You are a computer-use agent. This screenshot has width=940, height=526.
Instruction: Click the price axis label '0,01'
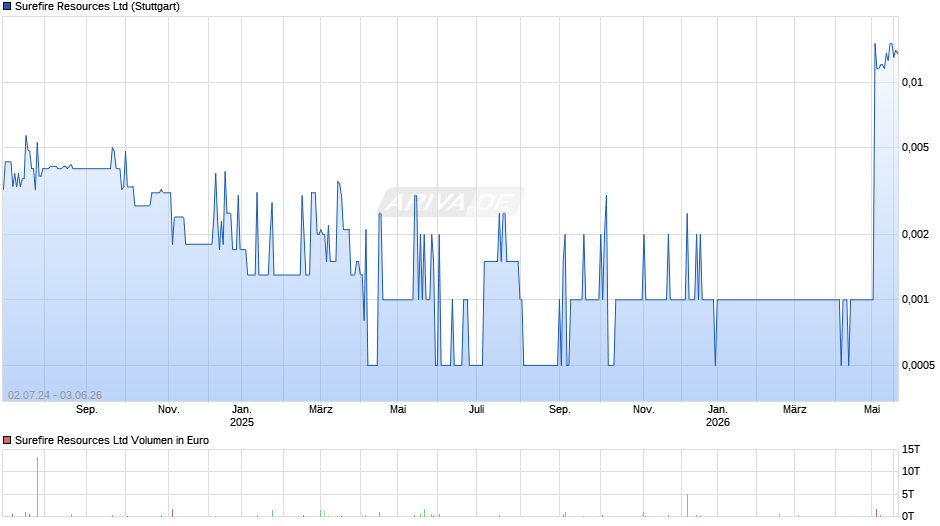pyautogui.click(x=912, y=82)
